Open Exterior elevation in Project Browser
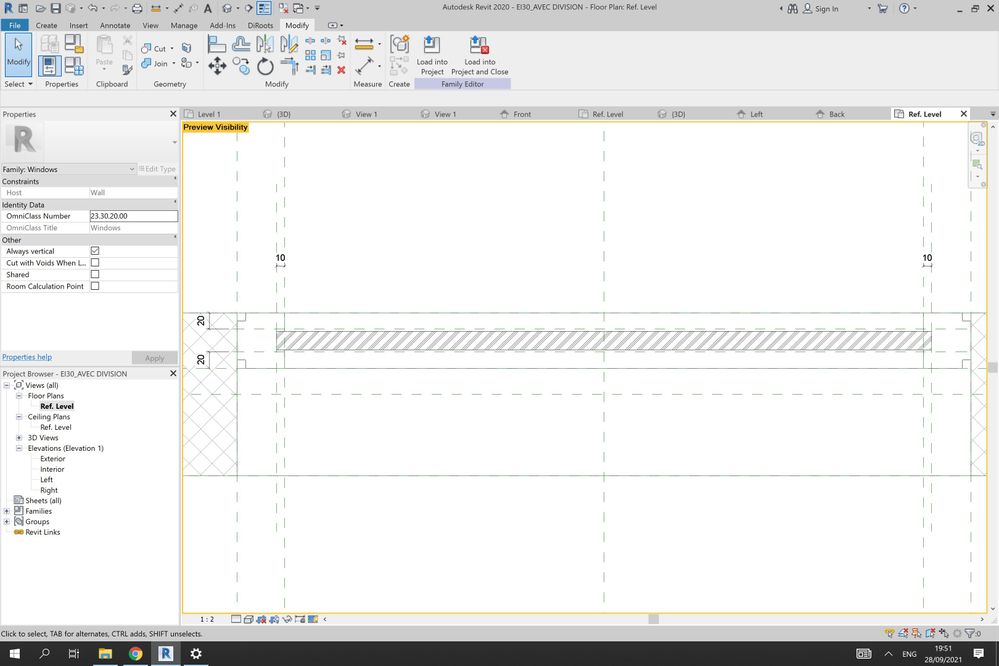The image size is (999, 666). point(52,459)
